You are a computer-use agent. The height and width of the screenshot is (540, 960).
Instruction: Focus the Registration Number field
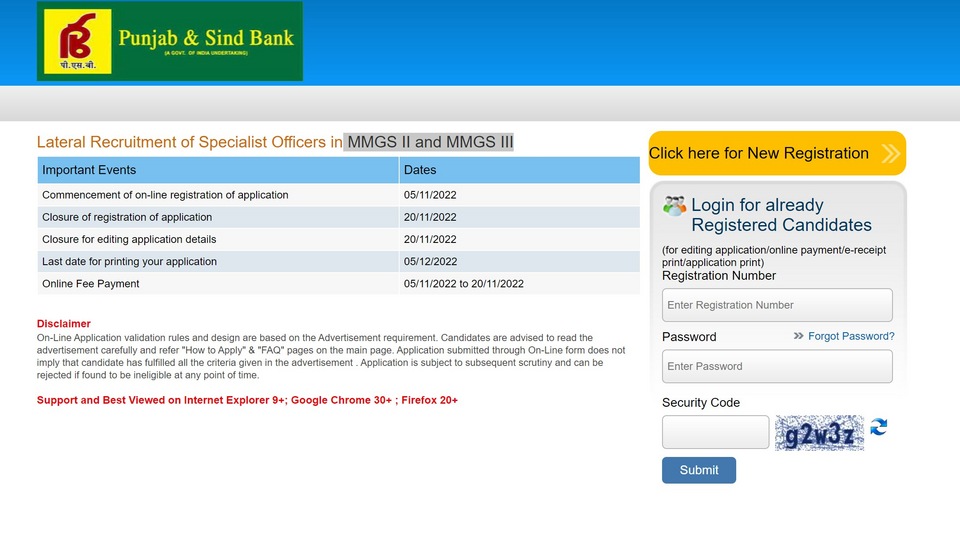pyautogui.click(x=777, y=305)
